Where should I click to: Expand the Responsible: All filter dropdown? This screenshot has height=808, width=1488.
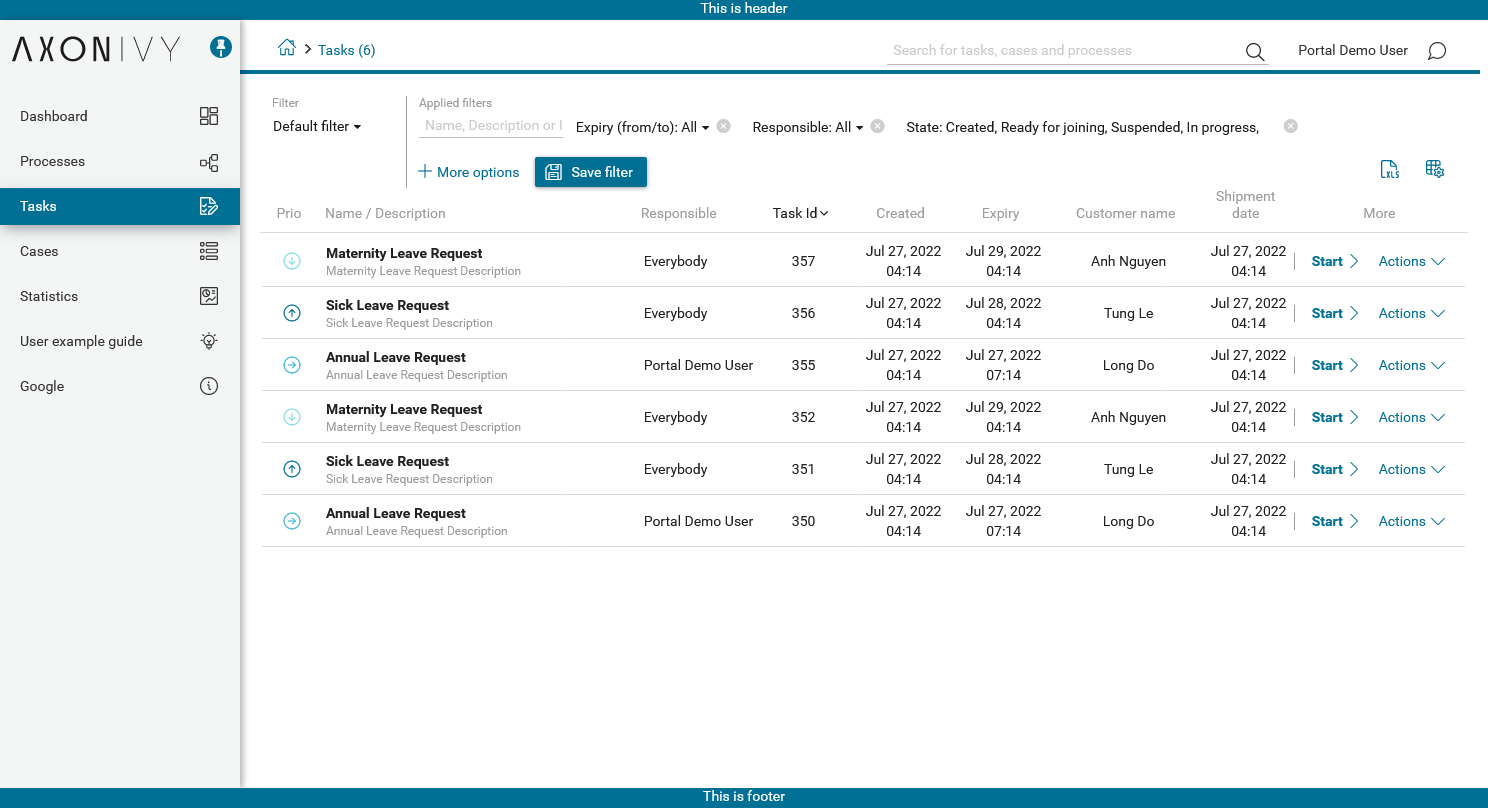(808, 127)
